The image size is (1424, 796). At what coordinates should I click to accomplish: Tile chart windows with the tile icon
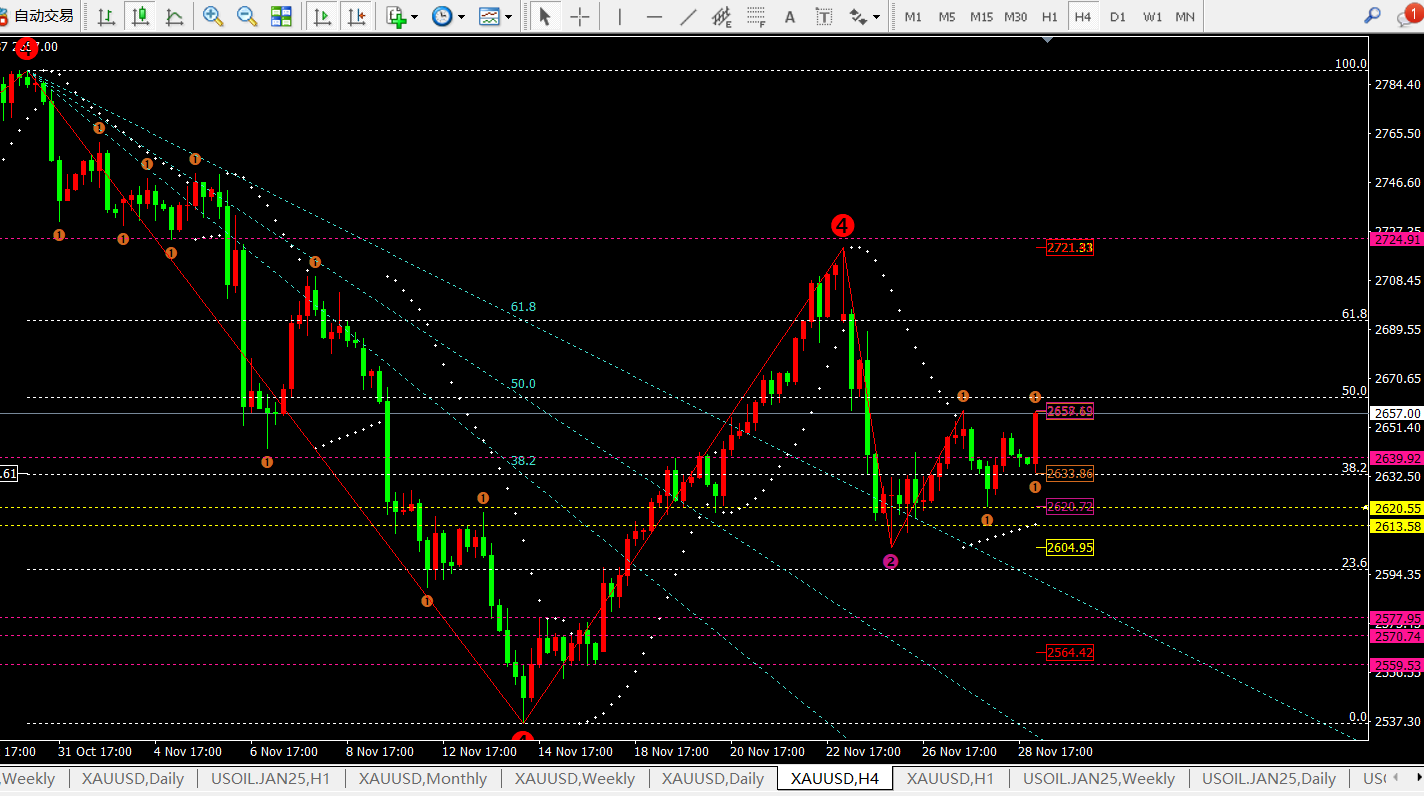click(x=281, y=16)
